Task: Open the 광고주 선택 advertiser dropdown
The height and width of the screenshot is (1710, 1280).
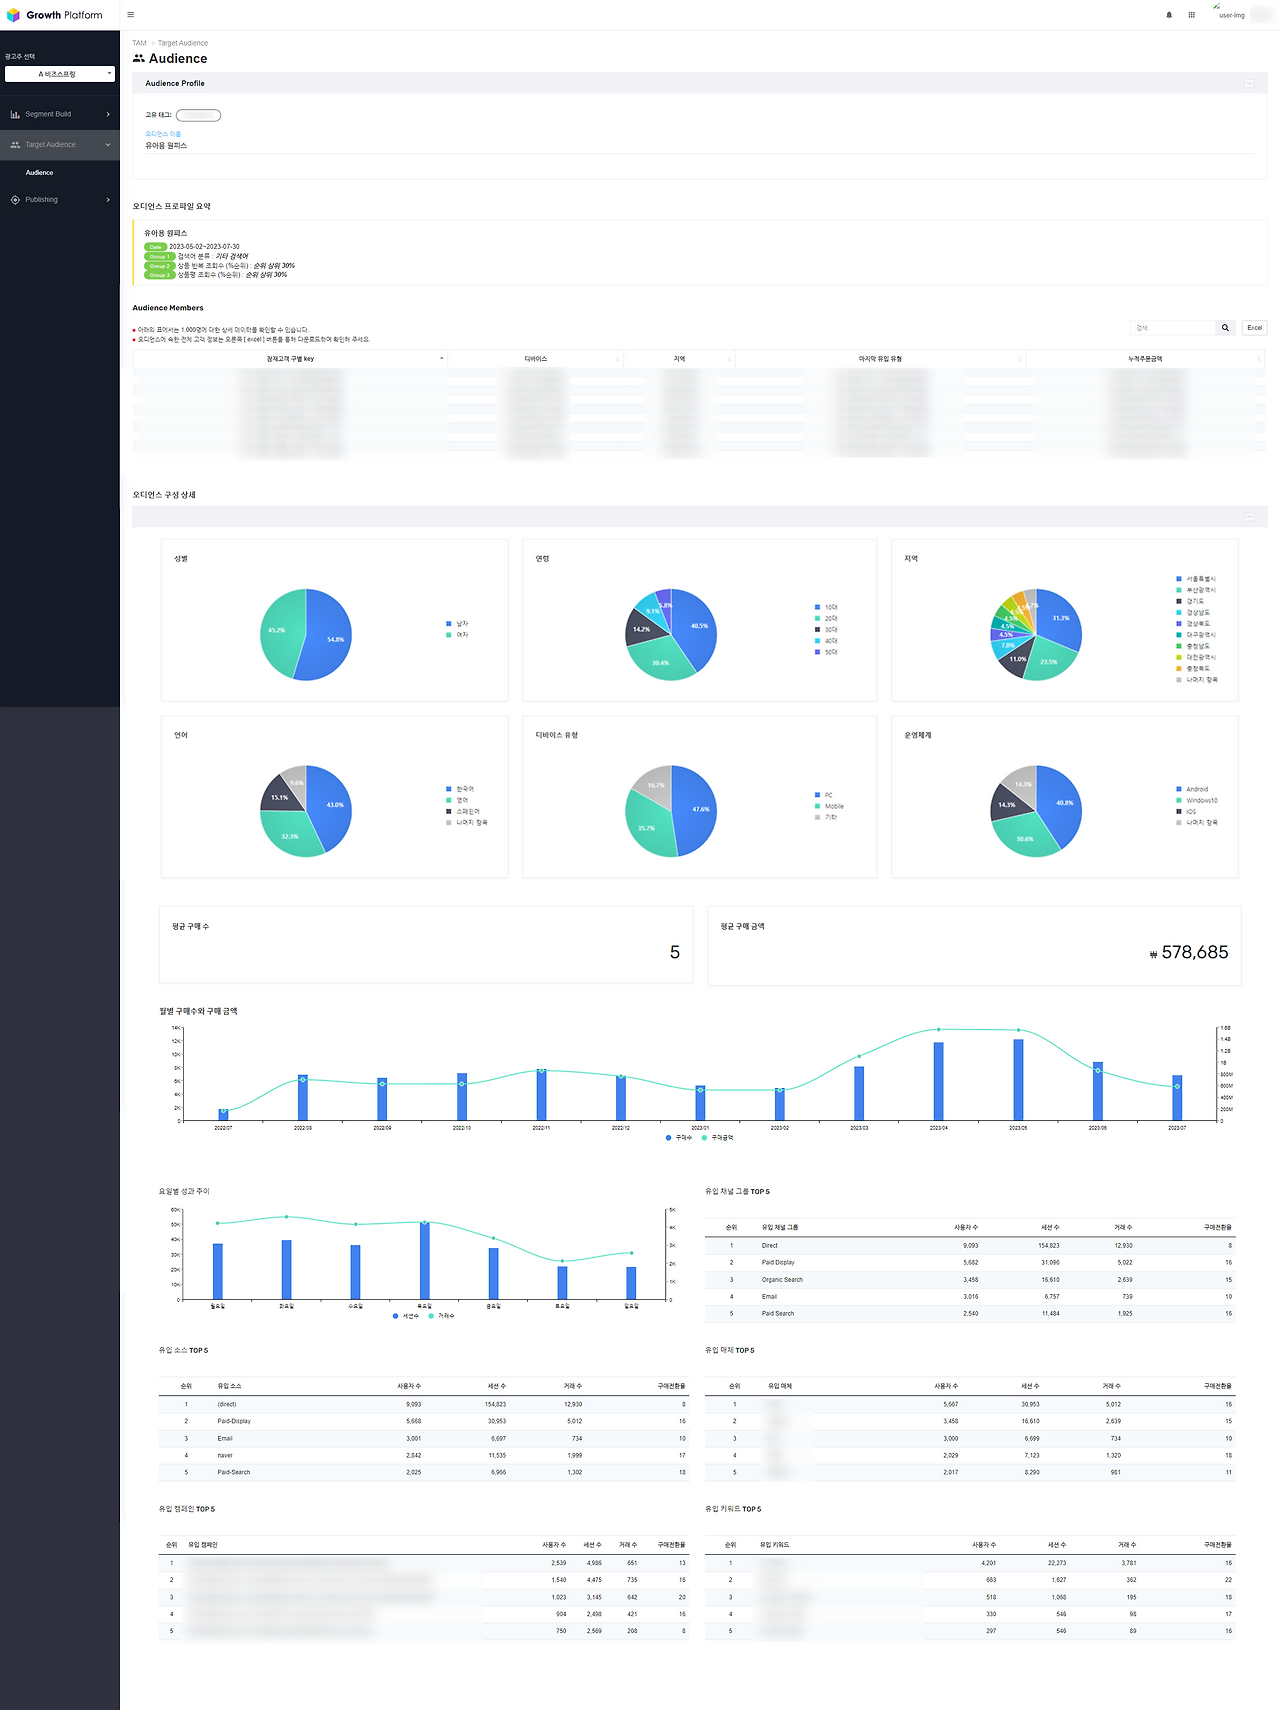Action: pos(60,74)
